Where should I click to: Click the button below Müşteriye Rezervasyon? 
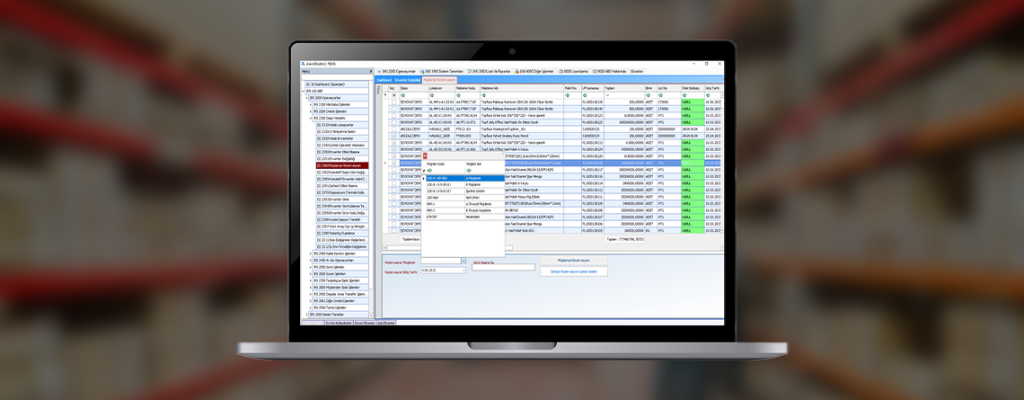pos(574,271)
